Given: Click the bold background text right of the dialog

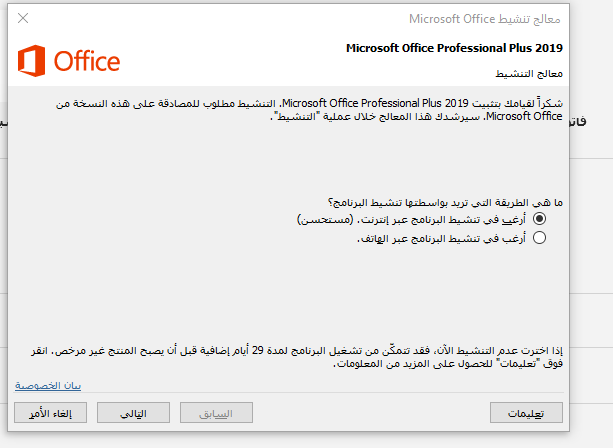Looking at the screenshot, I should click(579, 122).
